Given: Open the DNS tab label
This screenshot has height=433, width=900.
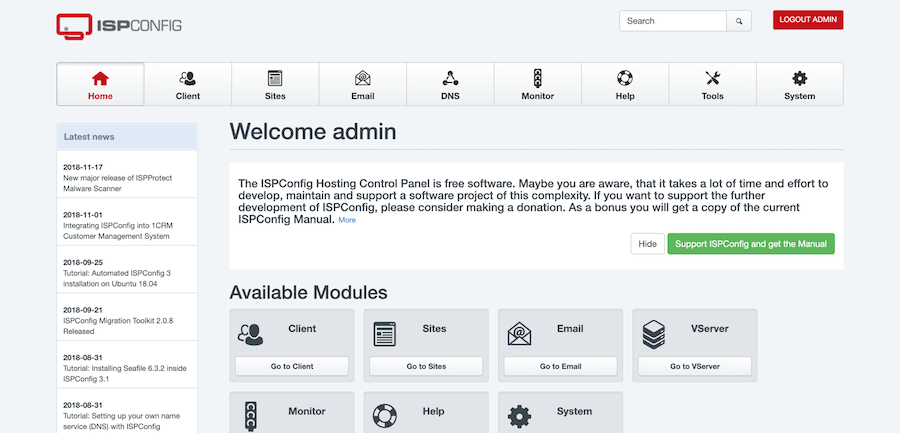Looking at the screenshot, I should [450, 96].
